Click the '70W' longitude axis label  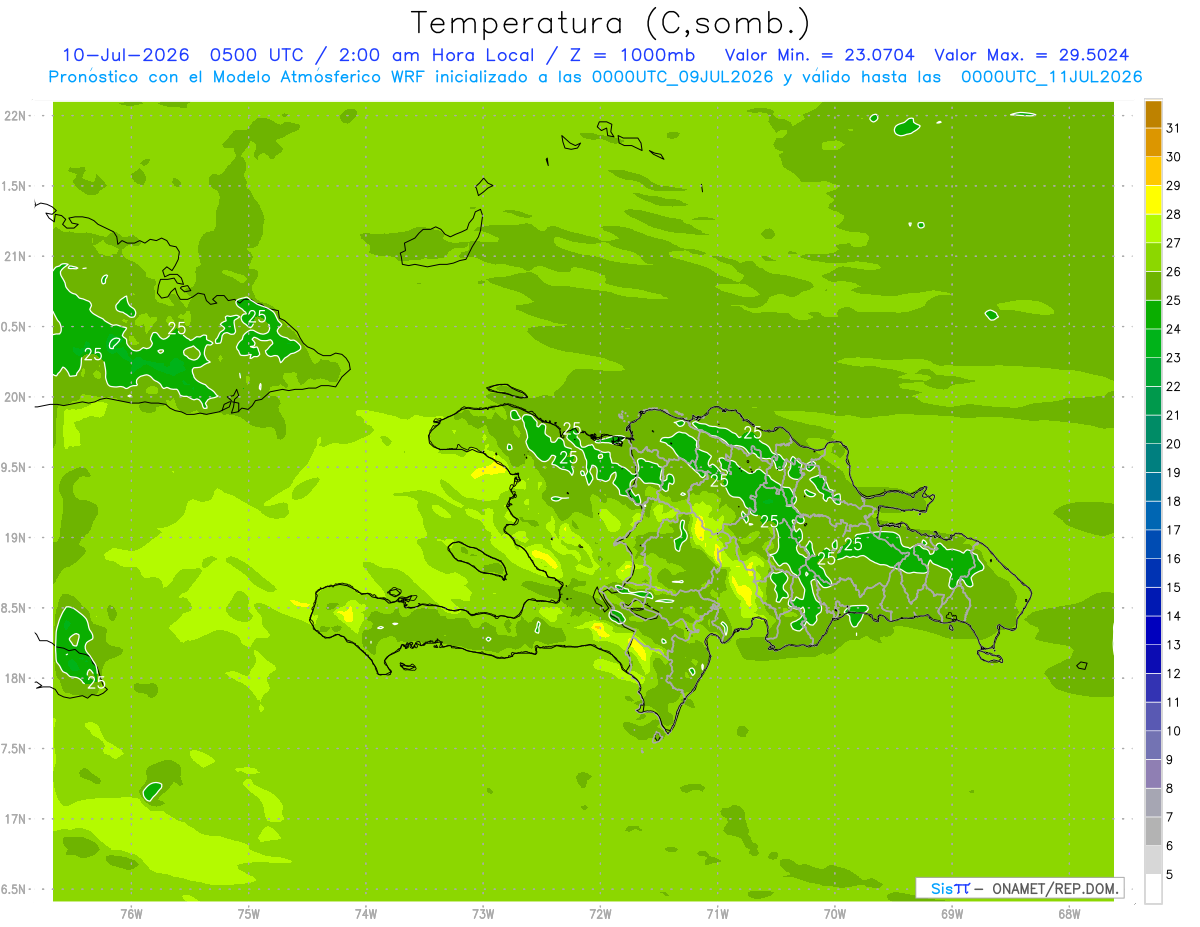(x=834, y=915)
